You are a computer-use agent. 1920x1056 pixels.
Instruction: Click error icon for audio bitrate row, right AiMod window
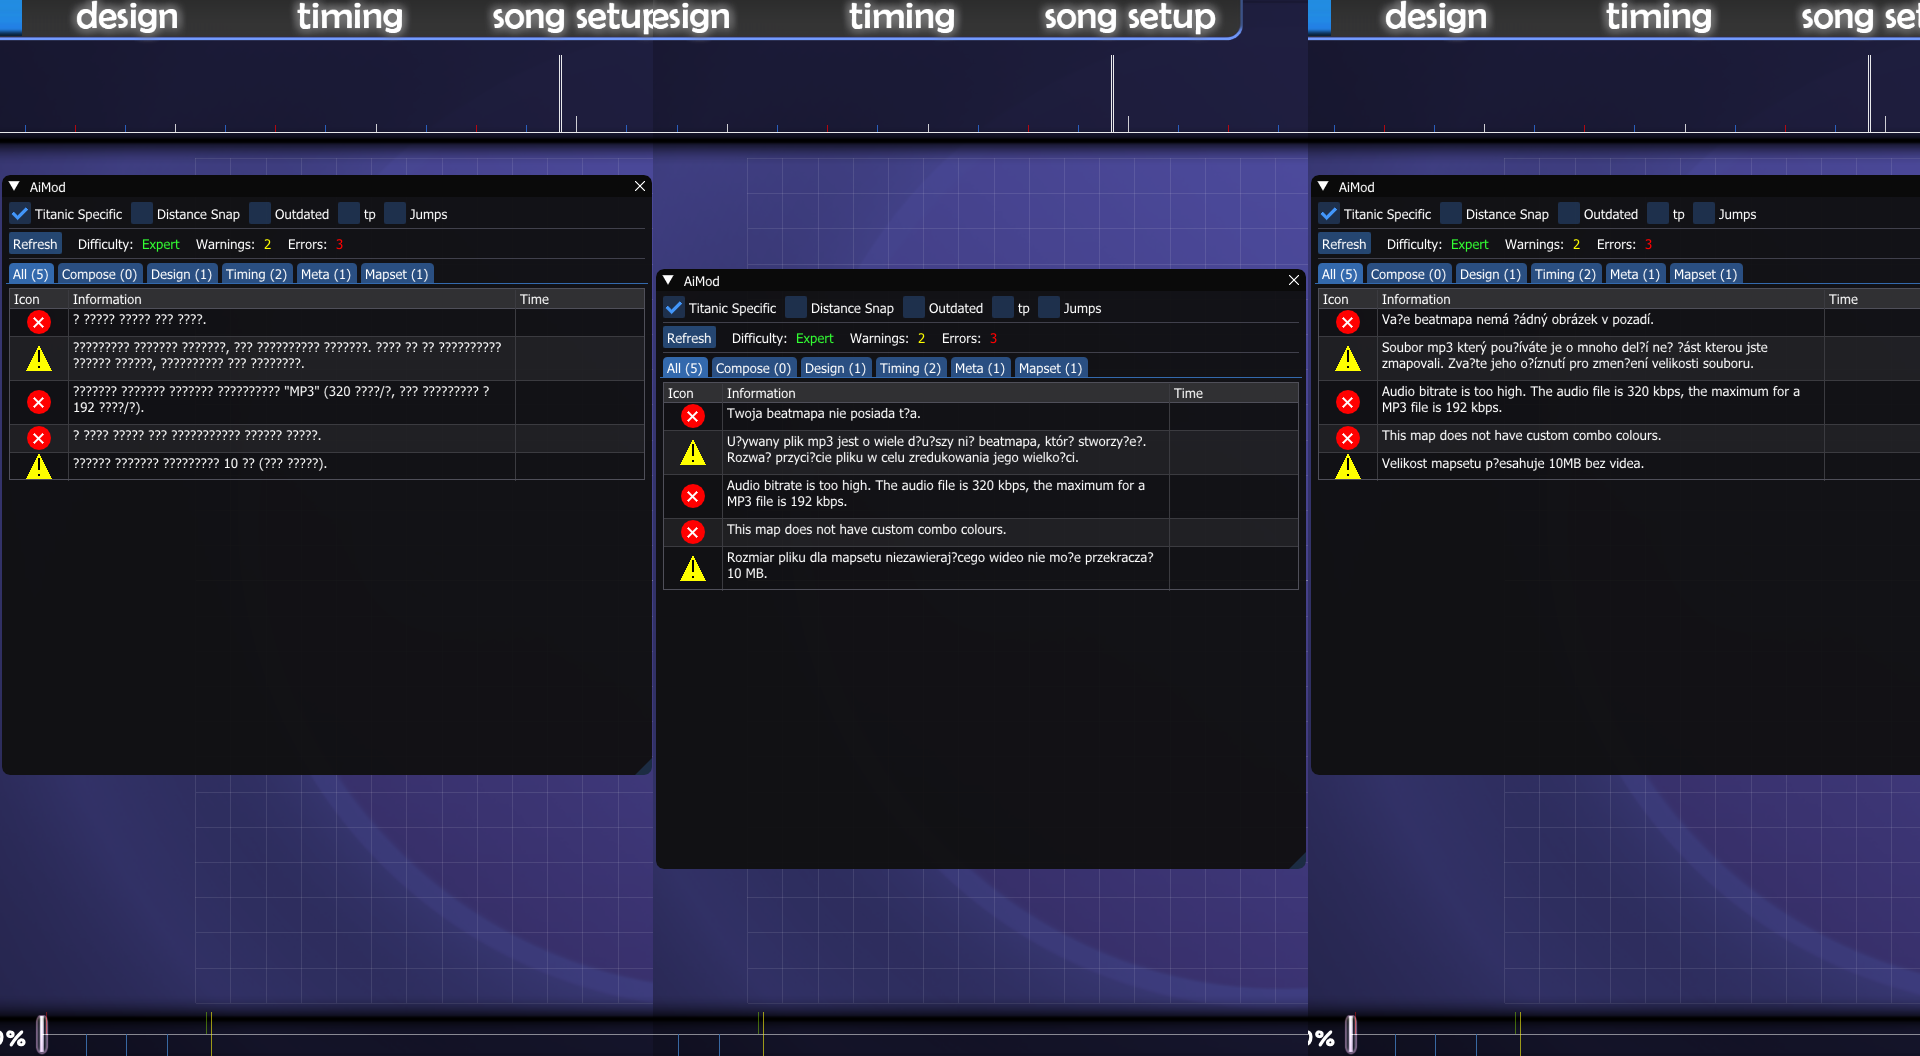point(1347,402)
